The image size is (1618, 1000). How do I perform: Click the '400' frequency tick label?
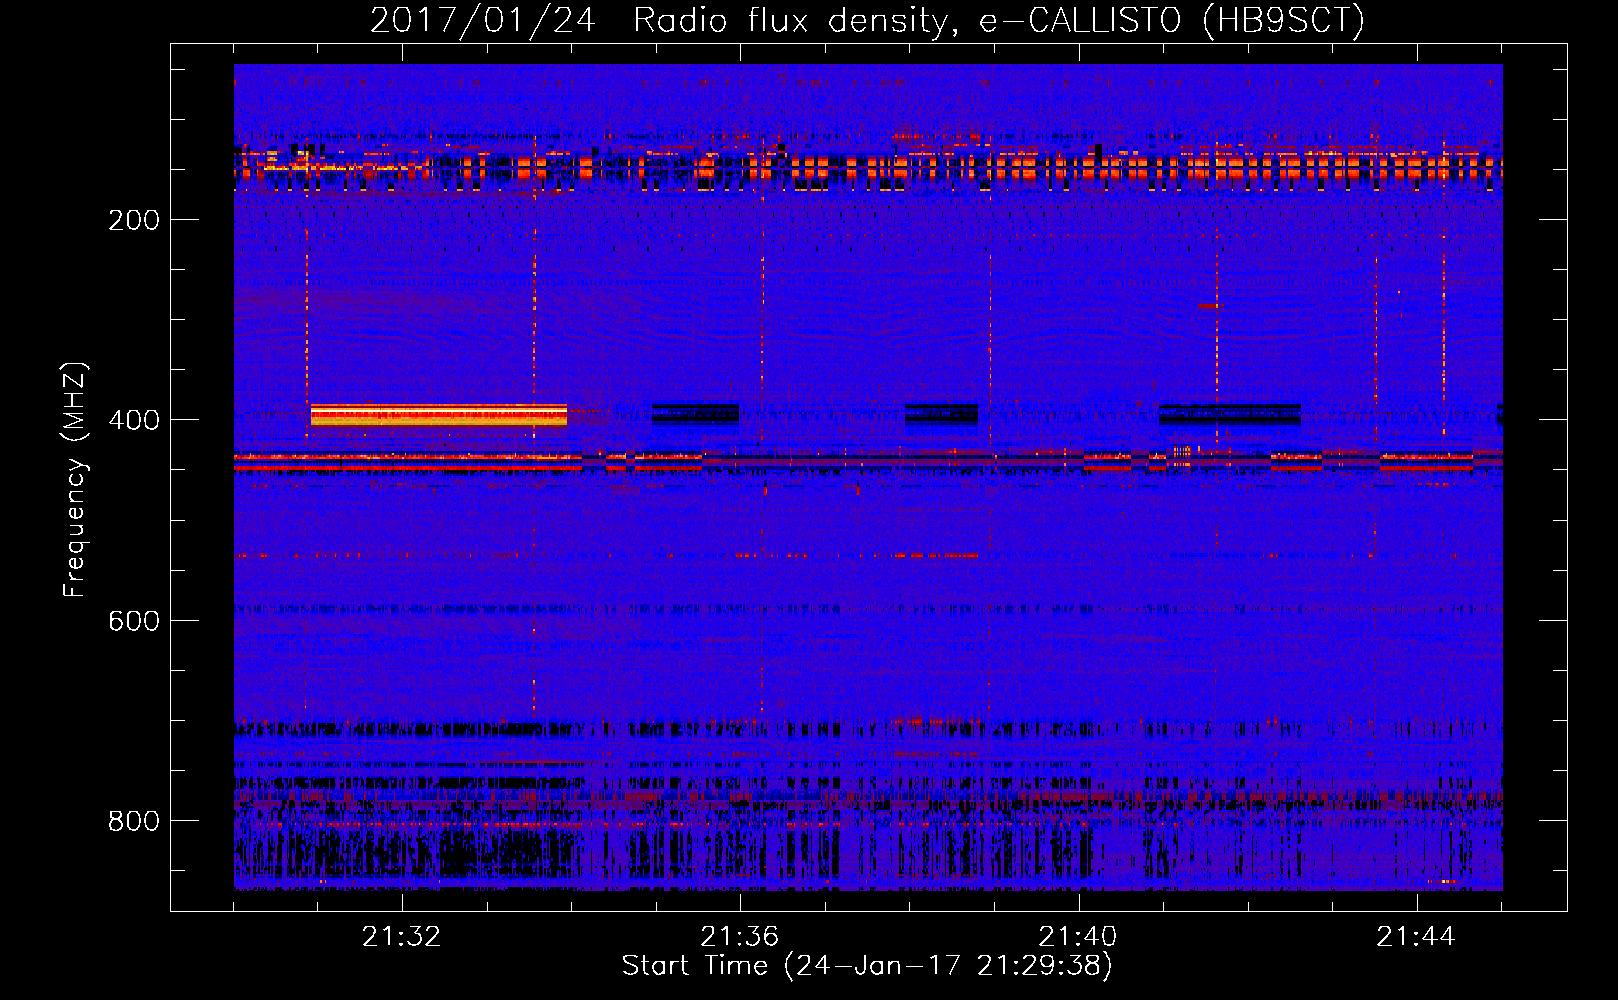coord(134,420)
